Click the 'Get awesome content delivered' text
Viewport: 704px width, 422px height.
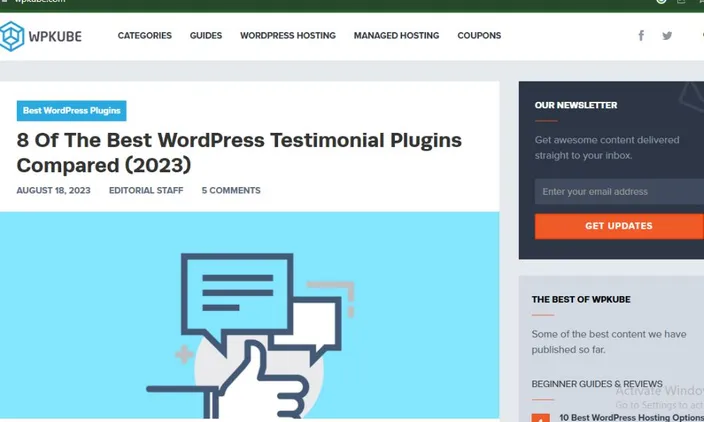pos(607,148)
